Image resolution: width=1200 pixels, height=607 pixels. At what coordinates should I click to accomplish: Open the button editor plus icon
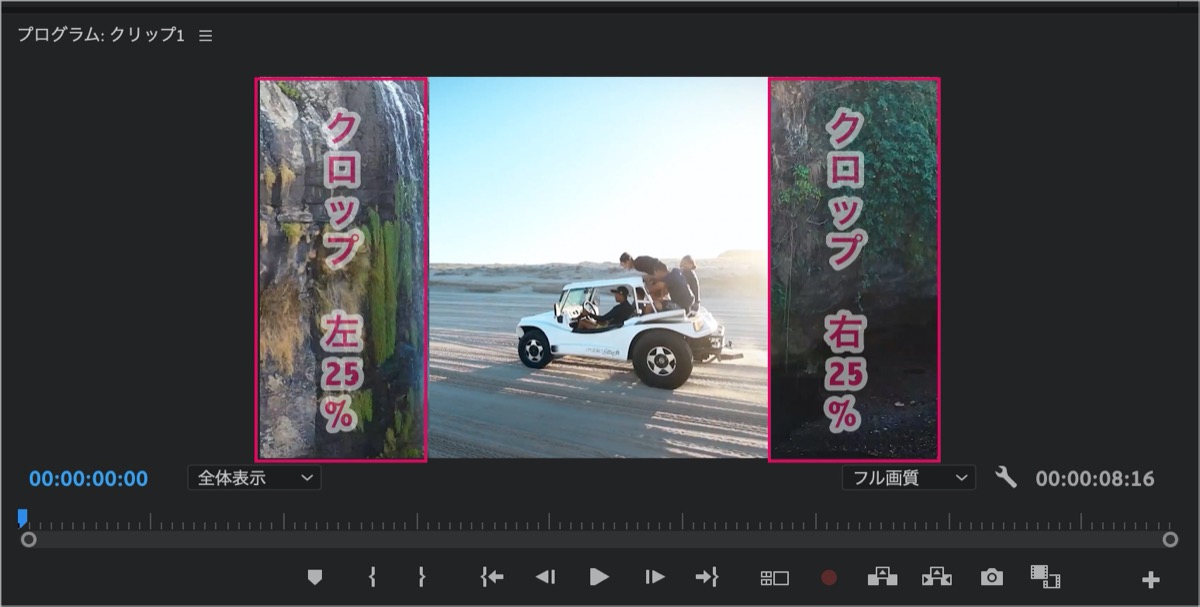pyautogui.click(x=1151, y=579)
